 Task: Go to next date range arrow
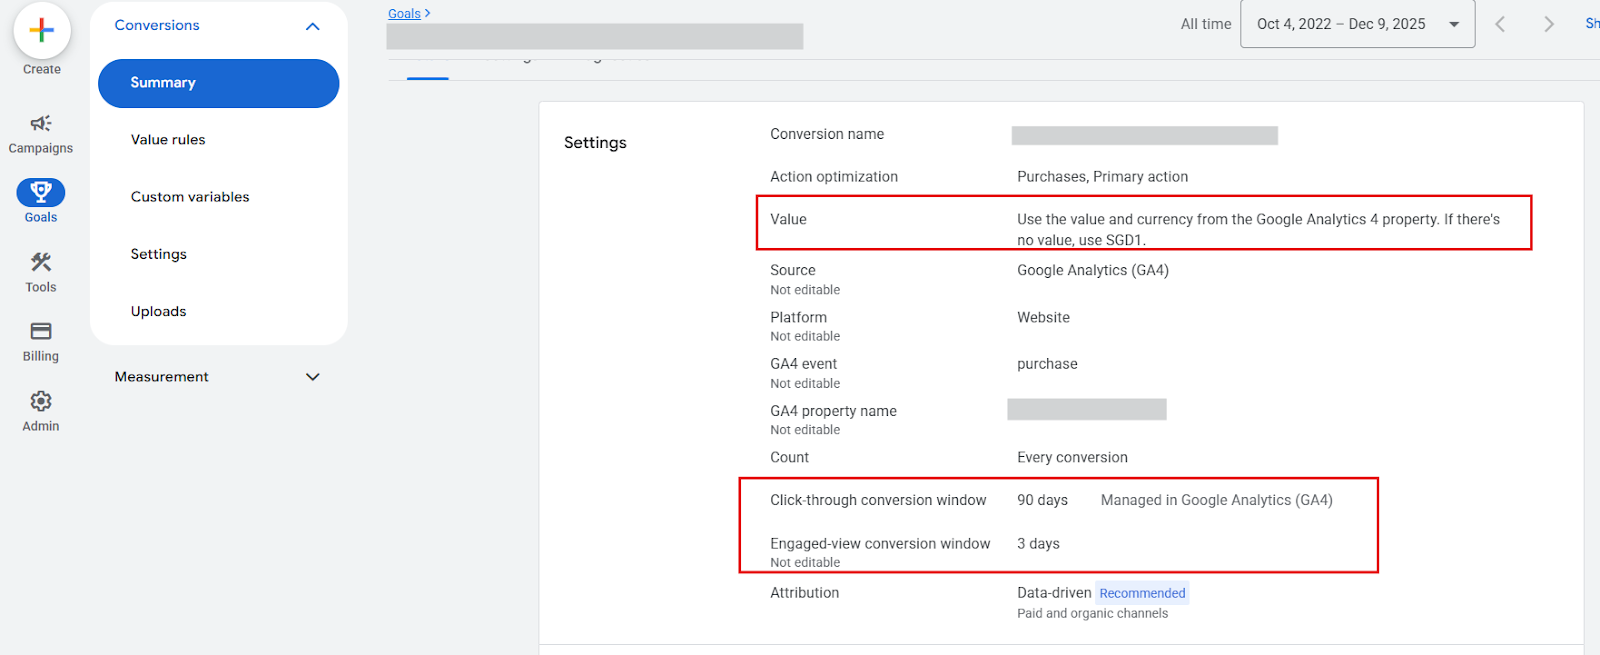[1549, 24]
